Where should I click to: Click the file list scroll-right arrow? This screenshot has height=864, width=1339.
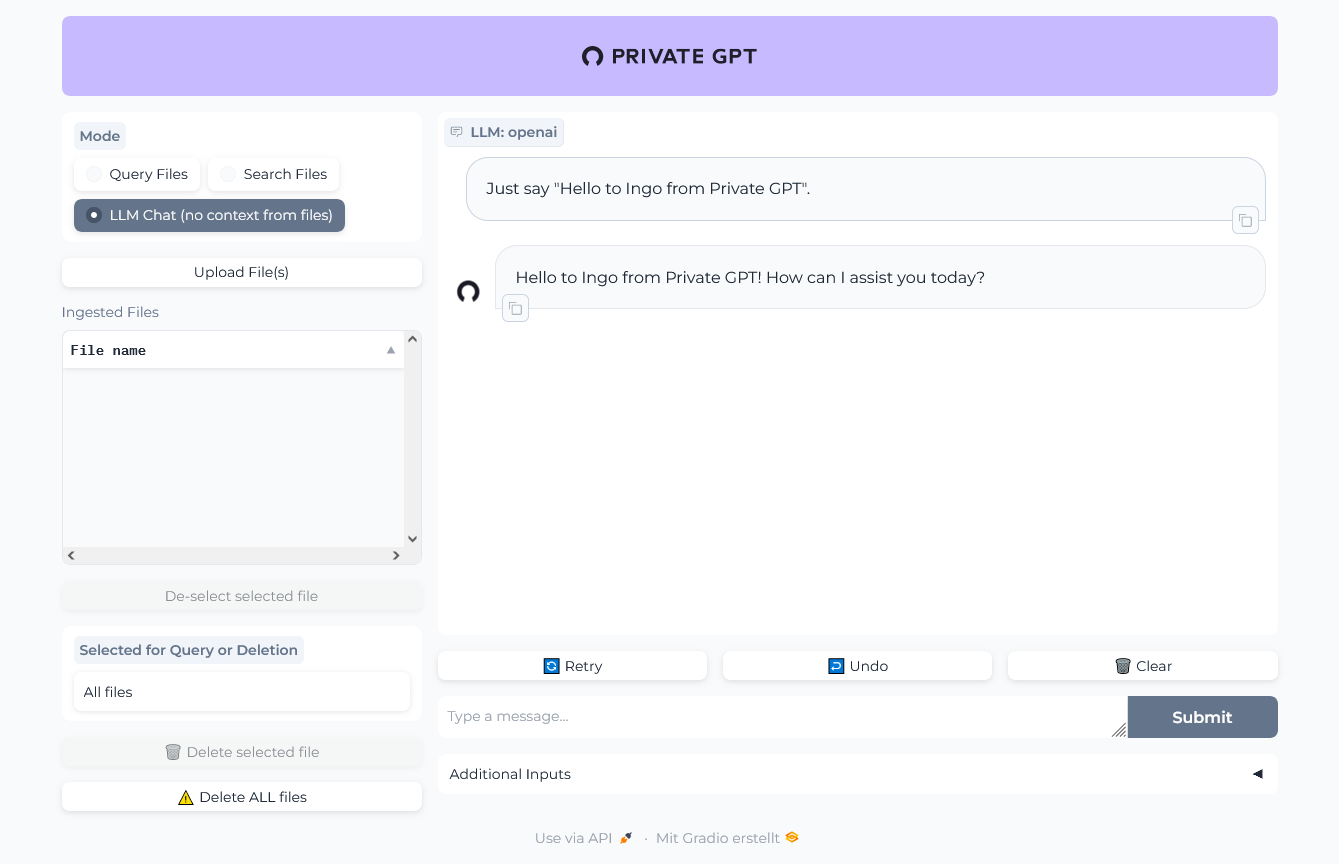tap(396, 555)
